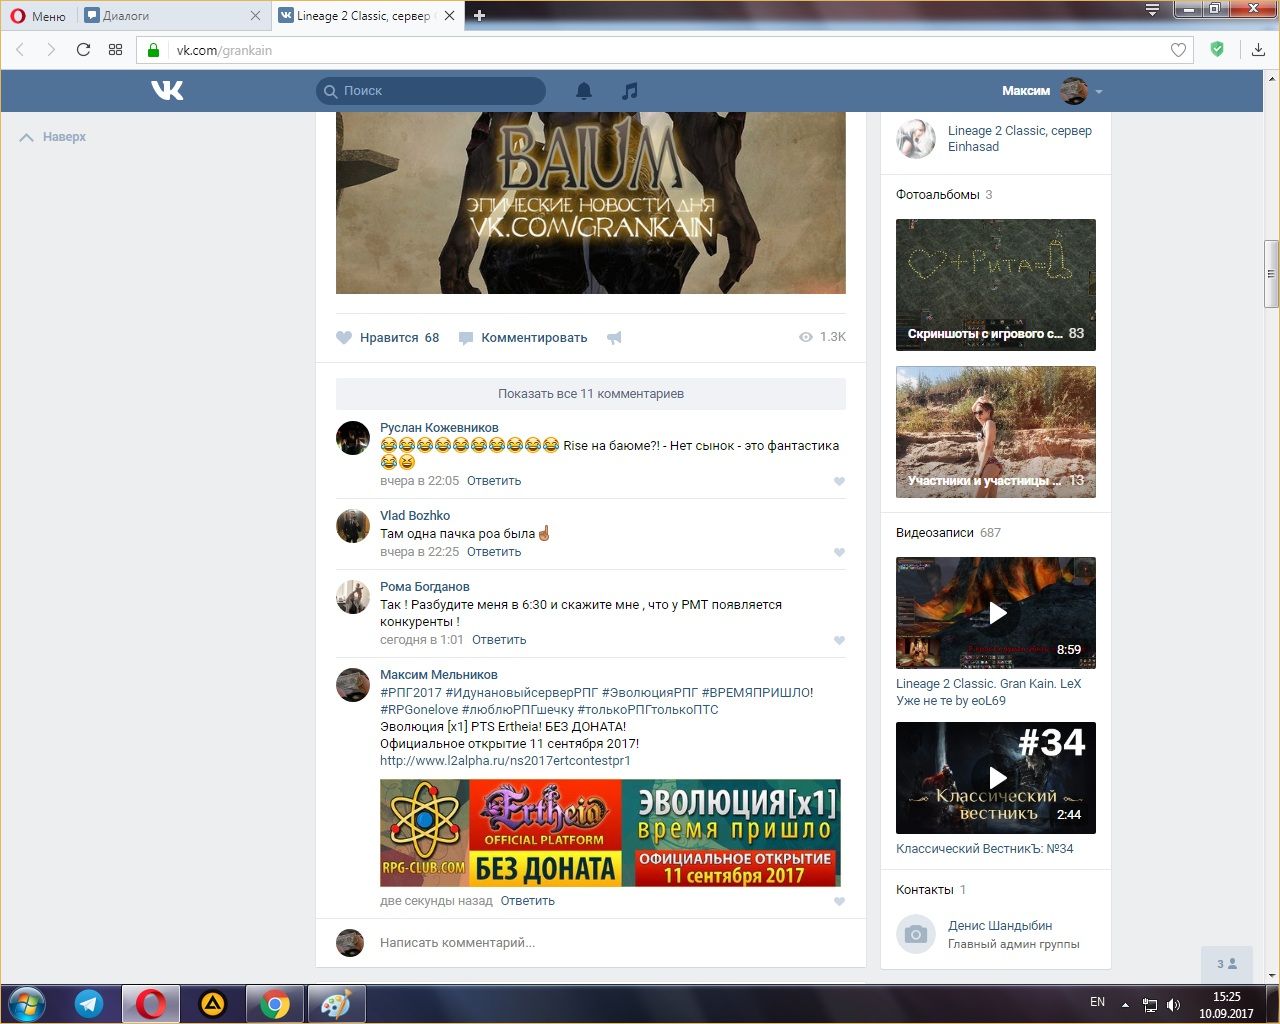Click Наверх to scroll up
The height and width of the screenshot is (1024, 1280).
point(54,137)
